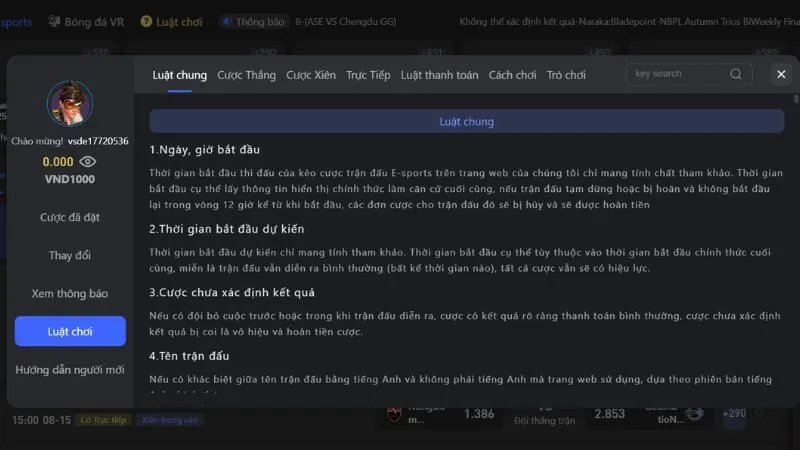Click the Luật chơi question mark icon

coord(146,21)
